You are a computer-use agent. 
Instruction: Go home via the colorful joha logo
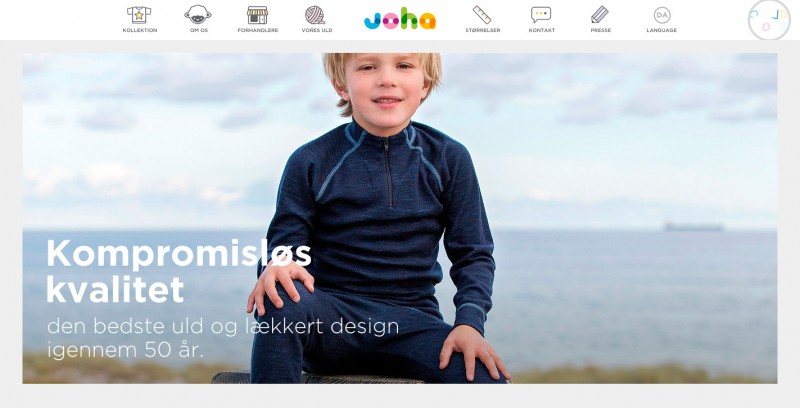pyautogui.click(x=400, y=18)
